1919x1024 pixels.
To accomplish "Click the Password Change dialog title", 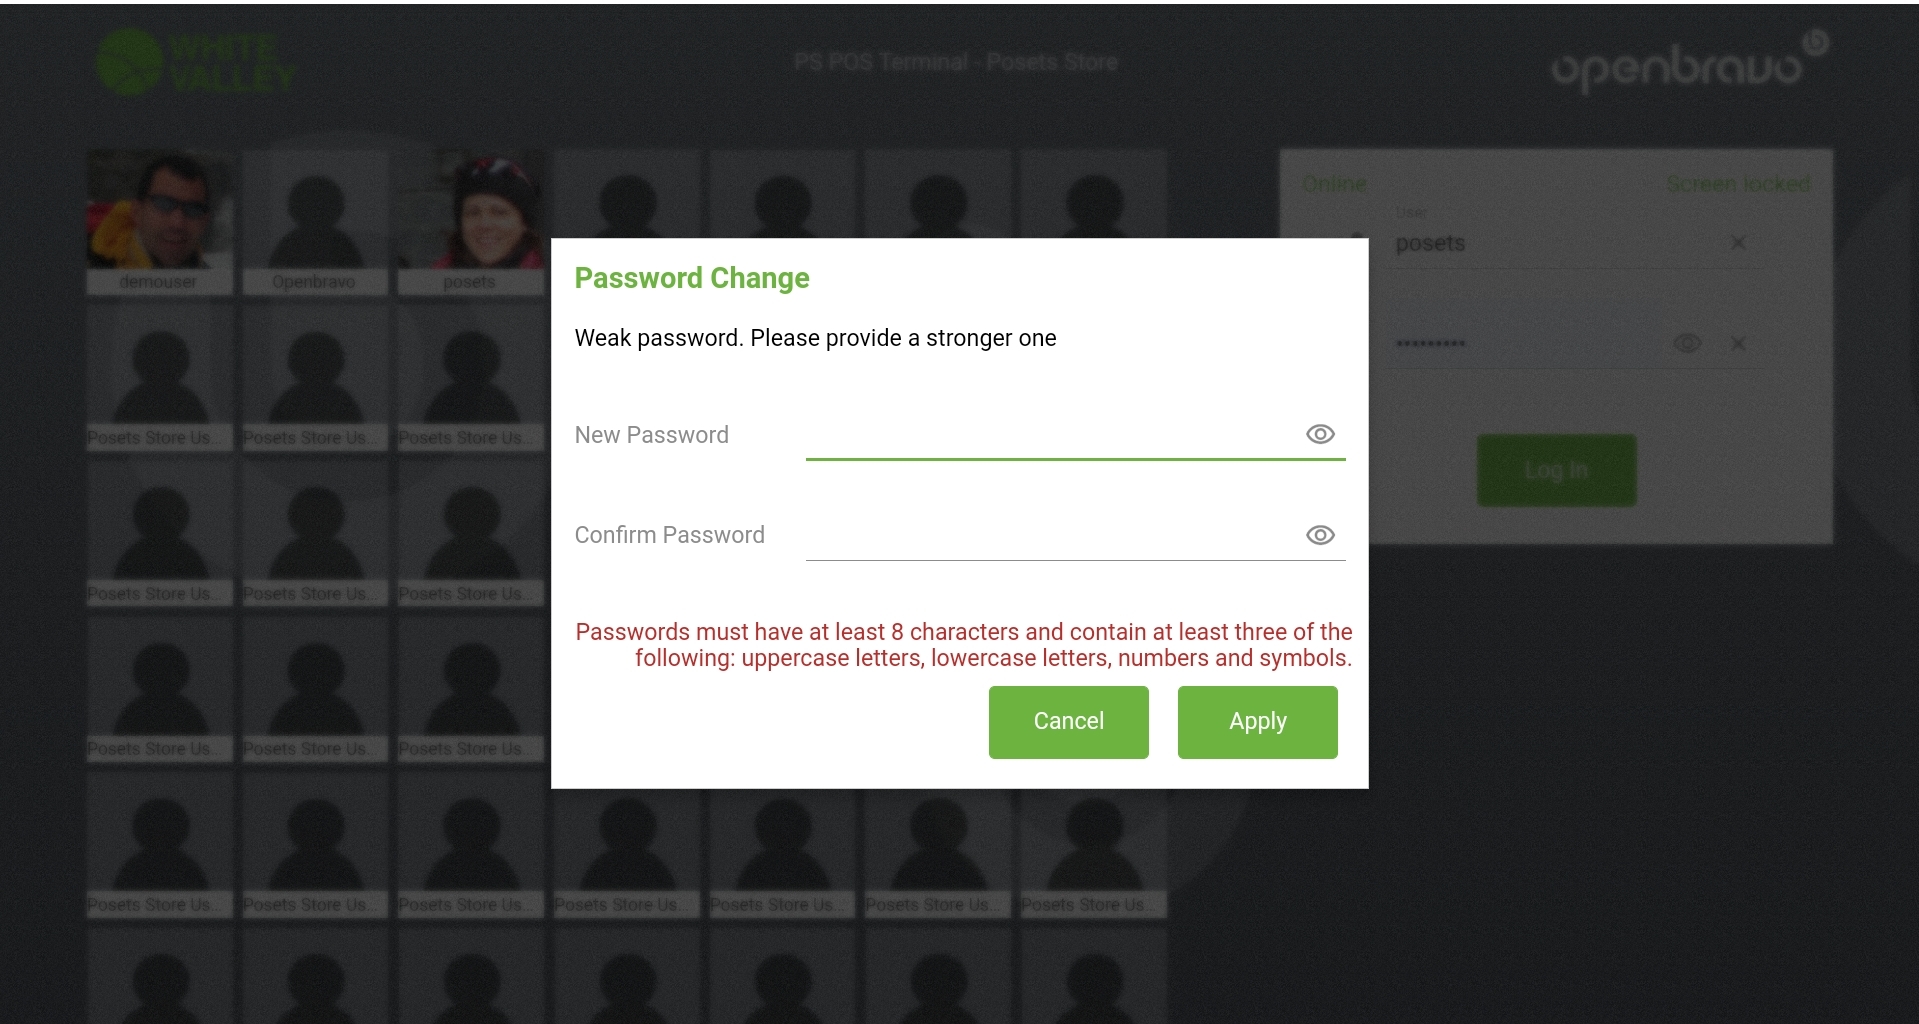I will [692, 278].
